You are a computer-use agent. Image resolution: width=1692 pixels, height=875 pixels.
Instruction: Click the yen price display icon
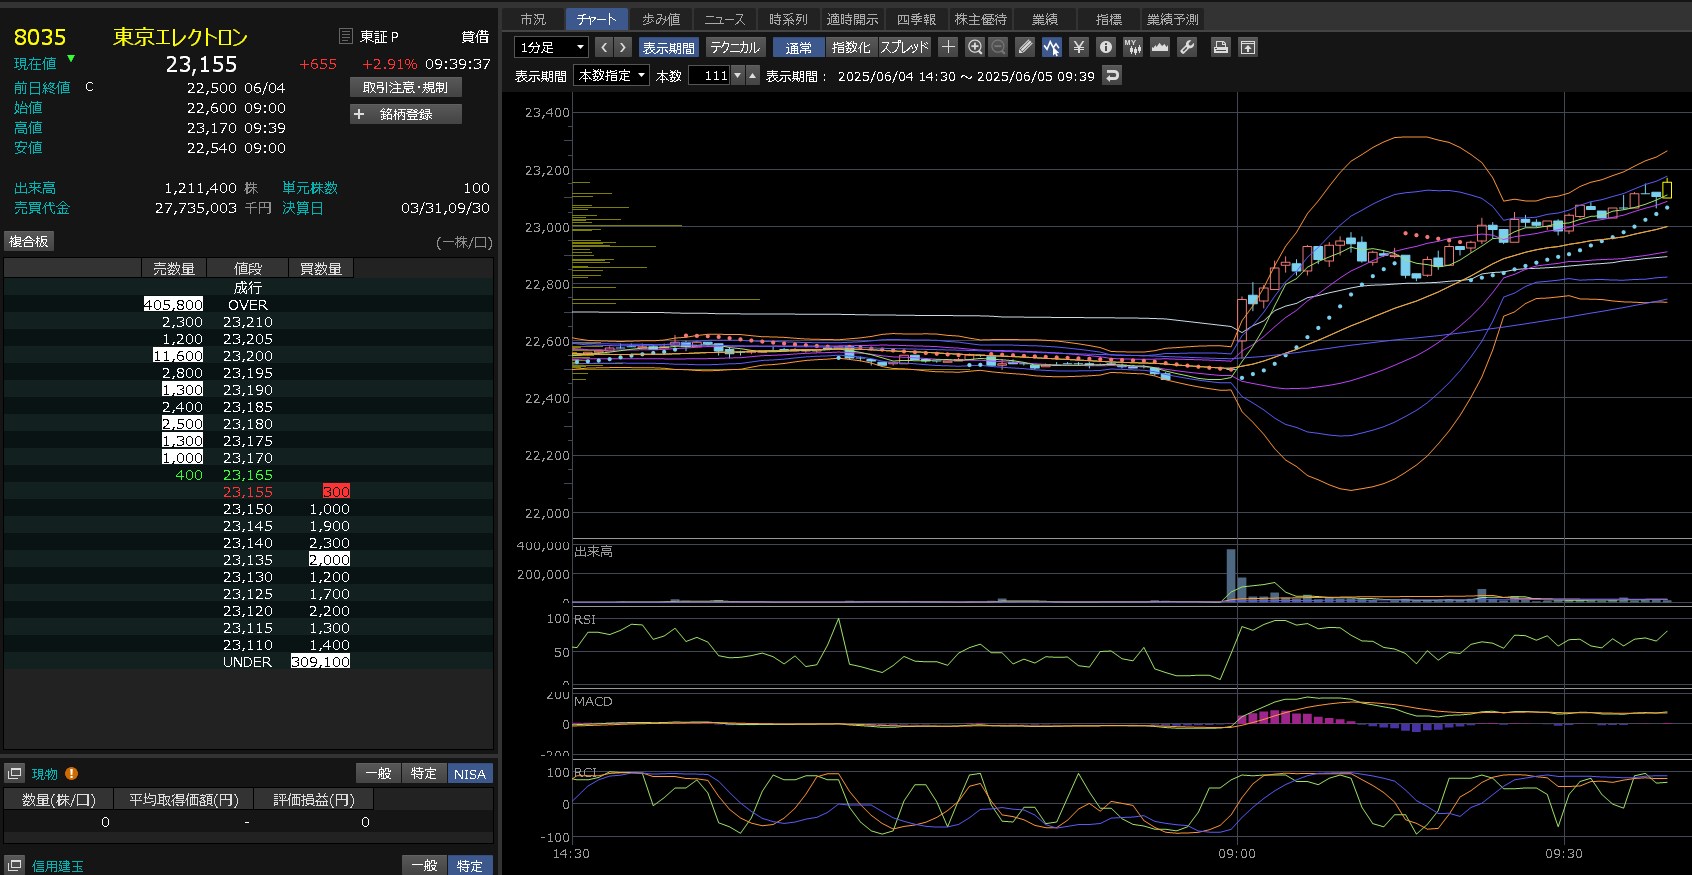[1079, 47]
